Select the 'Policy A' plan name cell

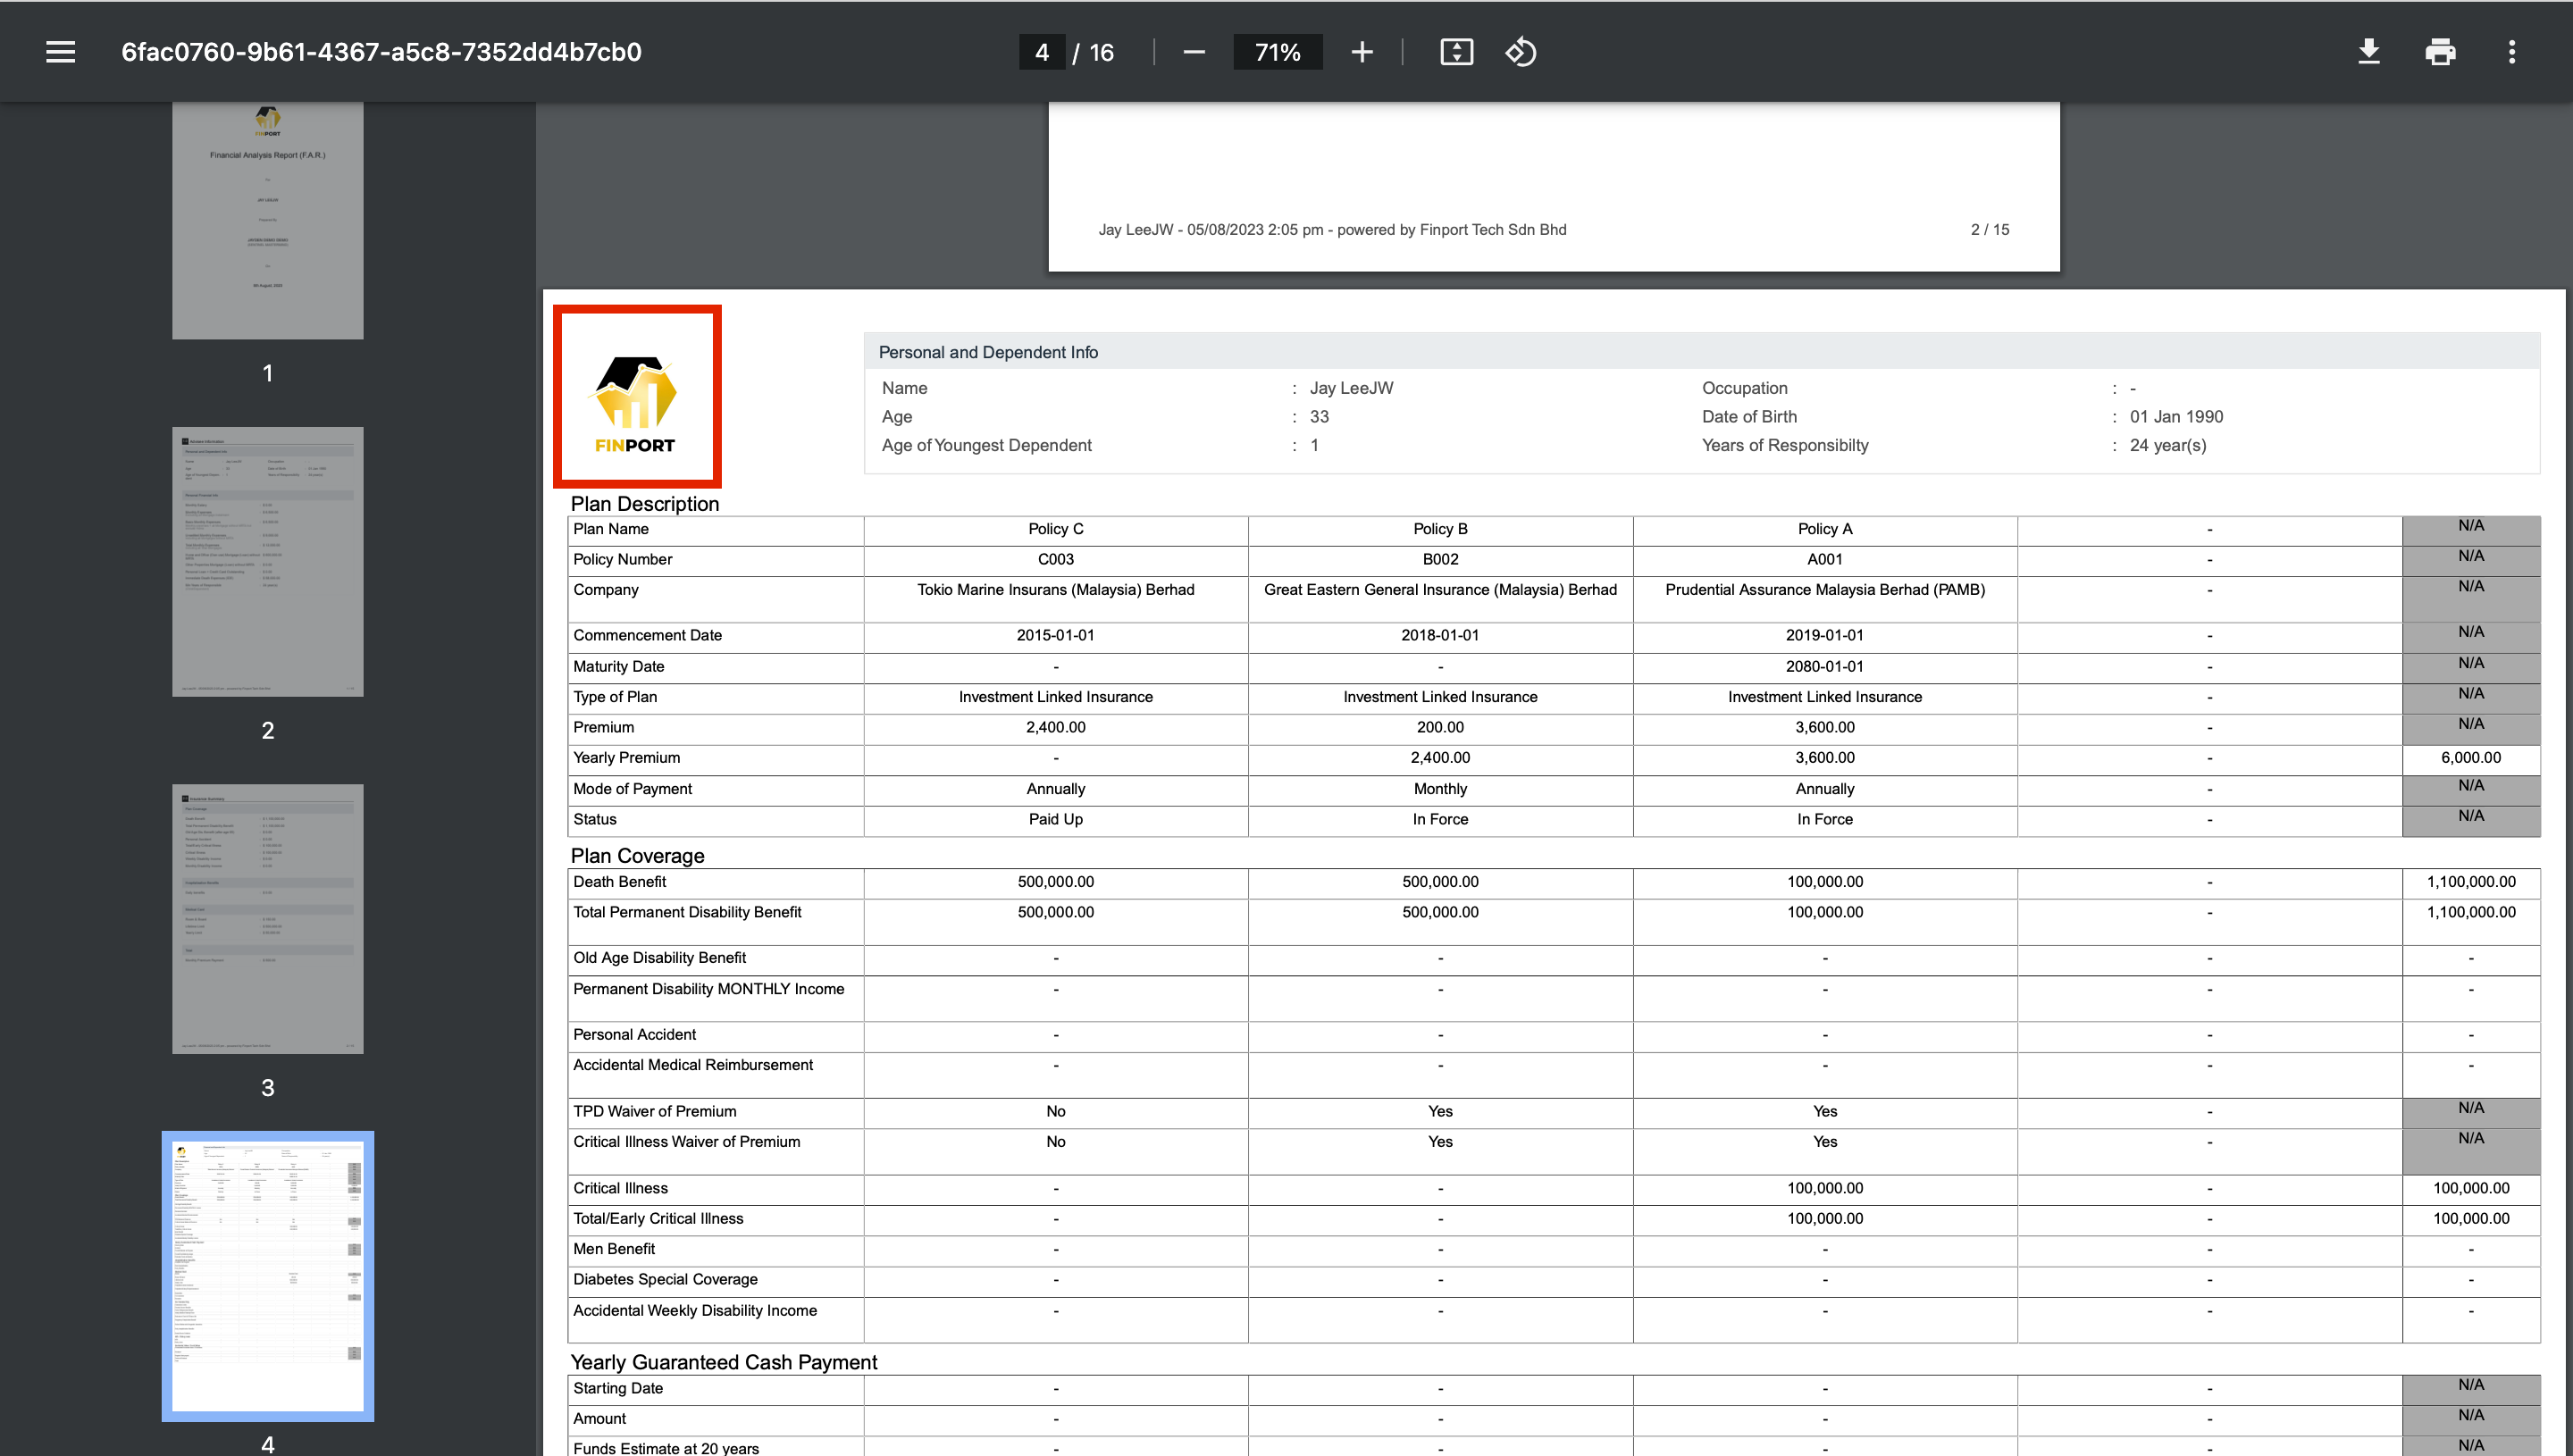pyautogui.click(x=1825, y=529)
